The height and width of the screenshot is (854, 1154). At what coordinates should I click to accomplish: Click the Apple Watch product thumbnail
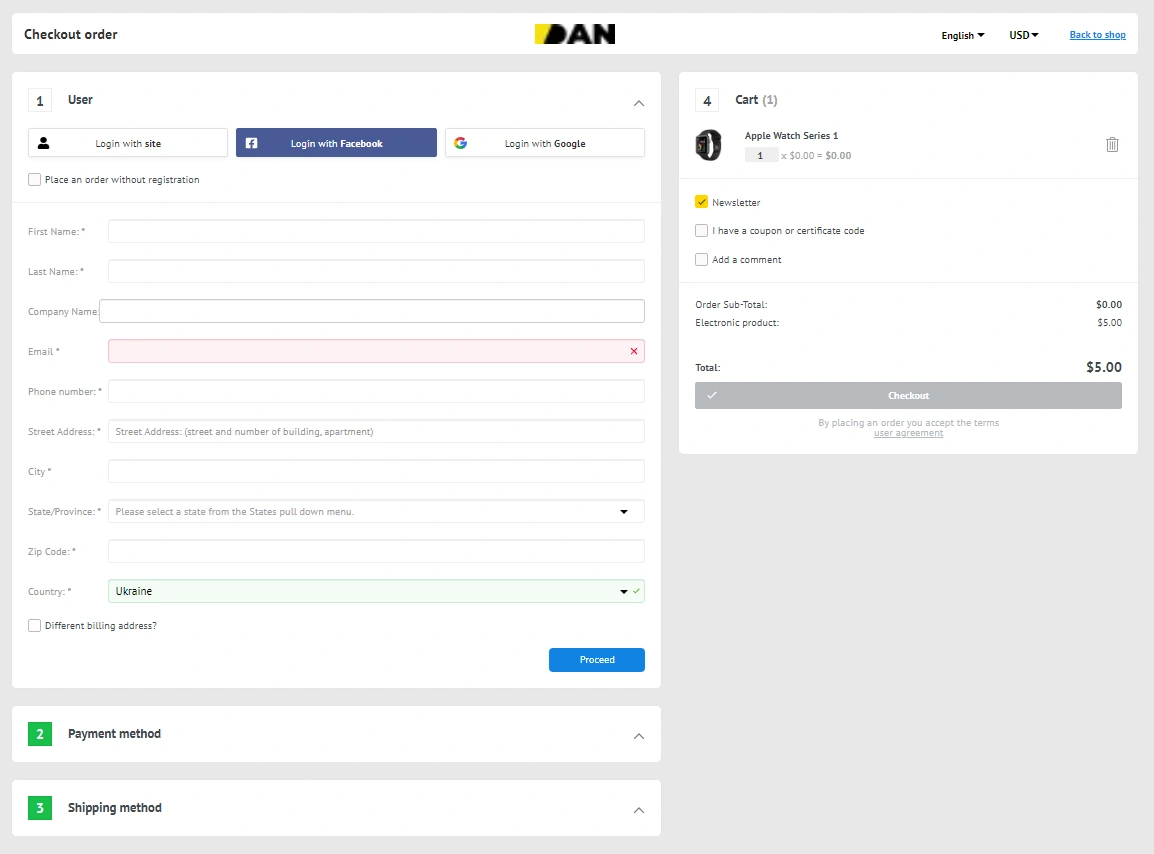point(708,145)
